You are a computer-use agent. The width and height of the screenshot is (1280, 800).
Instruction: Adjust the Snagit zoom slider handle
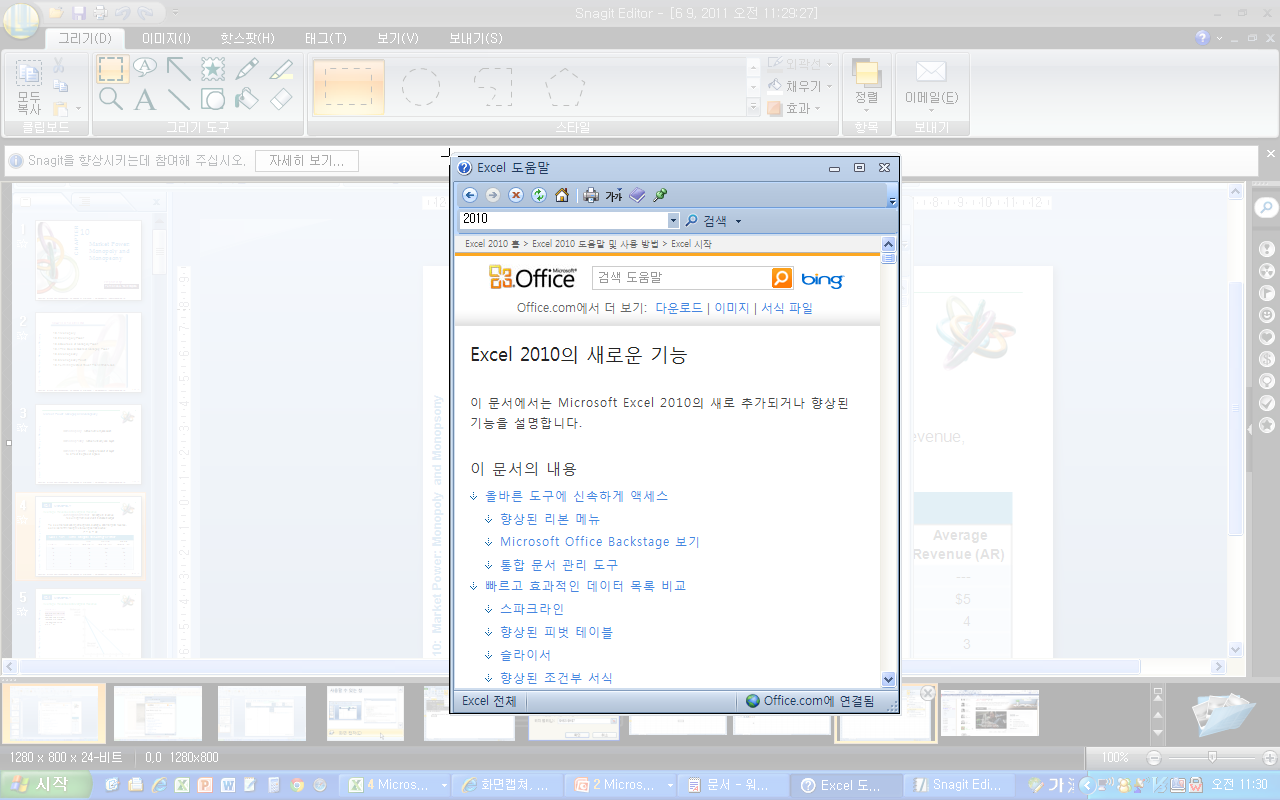coord(1212,758)
